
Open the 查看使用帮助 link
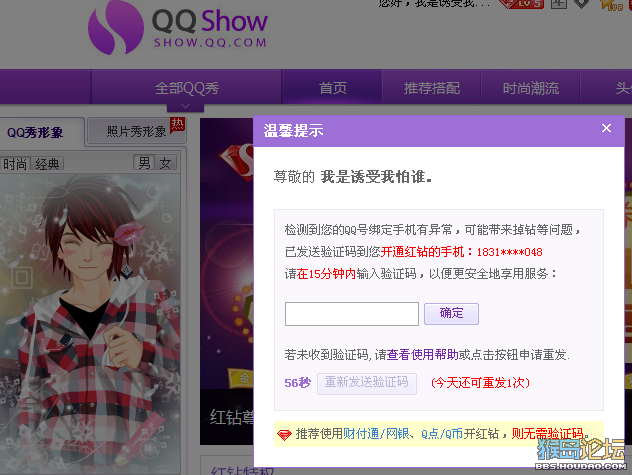coord(422,354)
